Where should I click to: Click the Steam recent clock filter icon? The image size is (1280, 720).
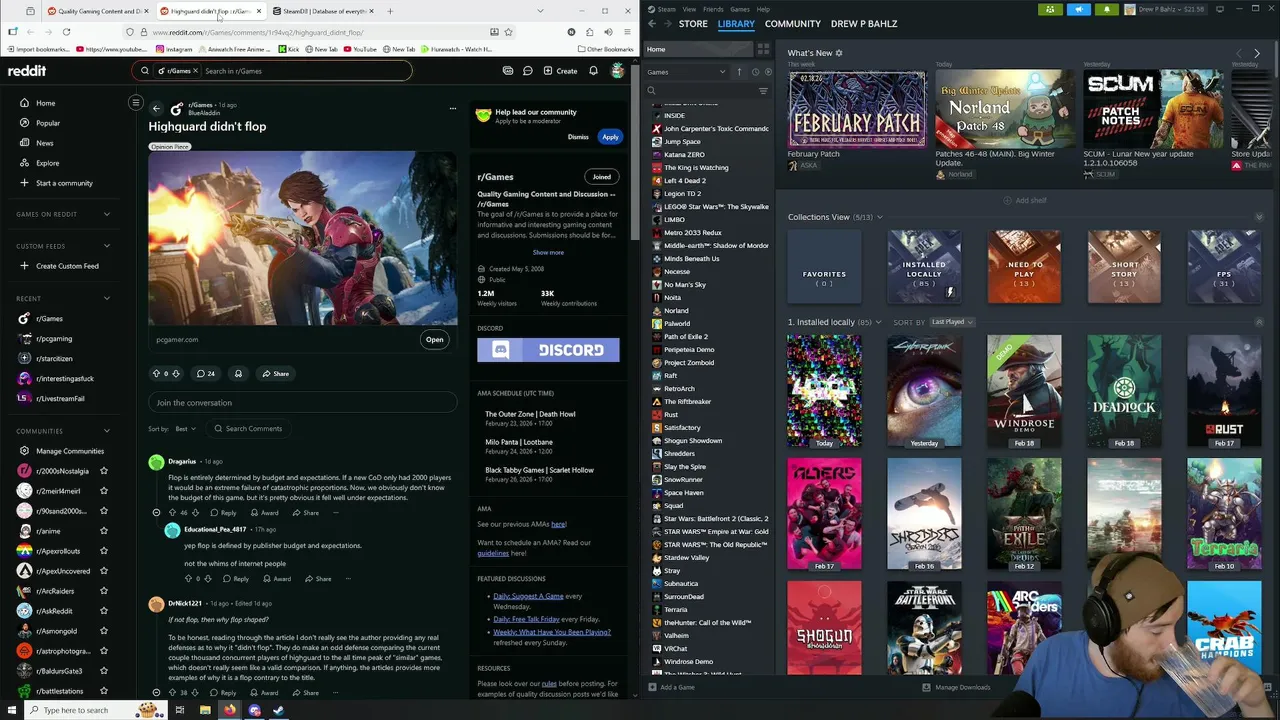755,72
